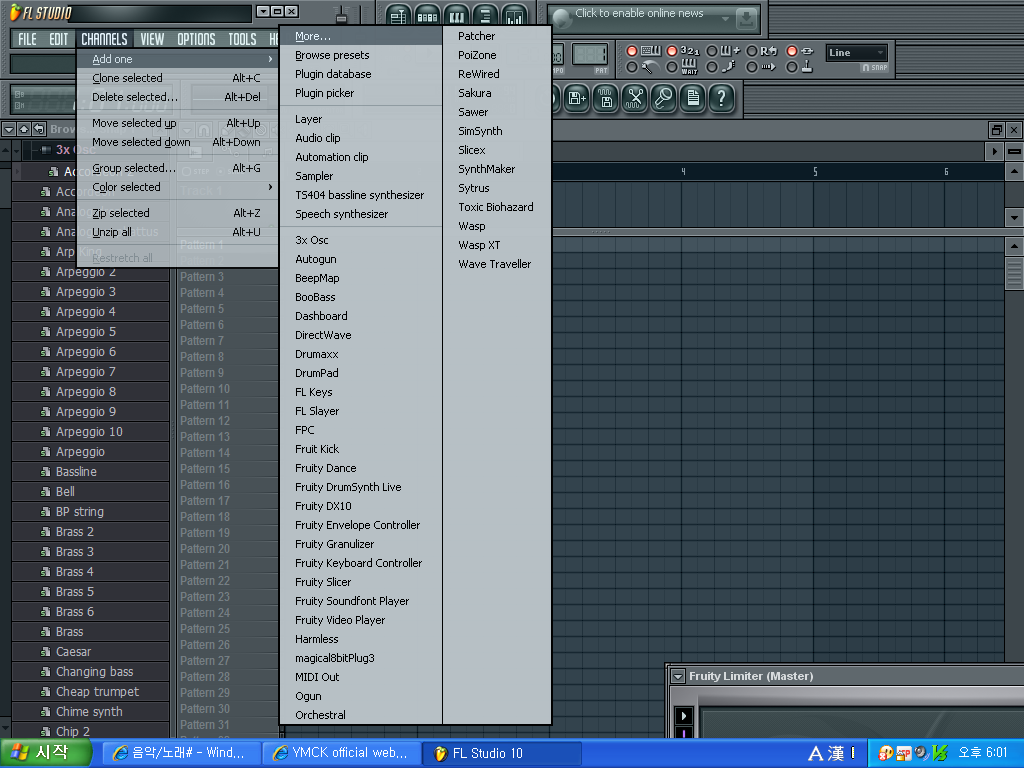The image size is (1024, 768).
Task: Click the Accordeon 2 preset file icon
Action: 54,172
